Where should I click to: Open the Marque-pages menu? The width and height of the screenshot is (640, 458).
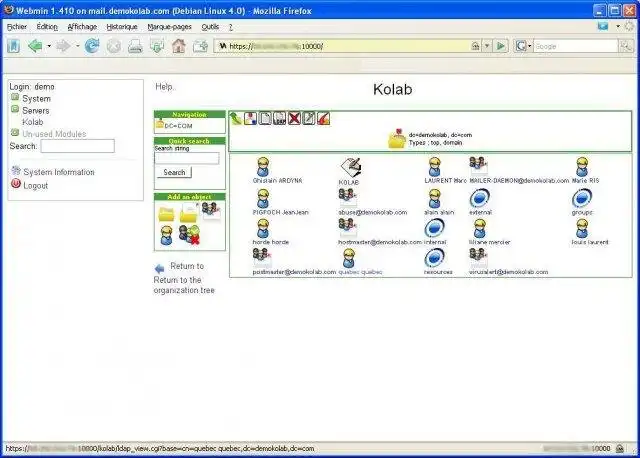point(169,27)
